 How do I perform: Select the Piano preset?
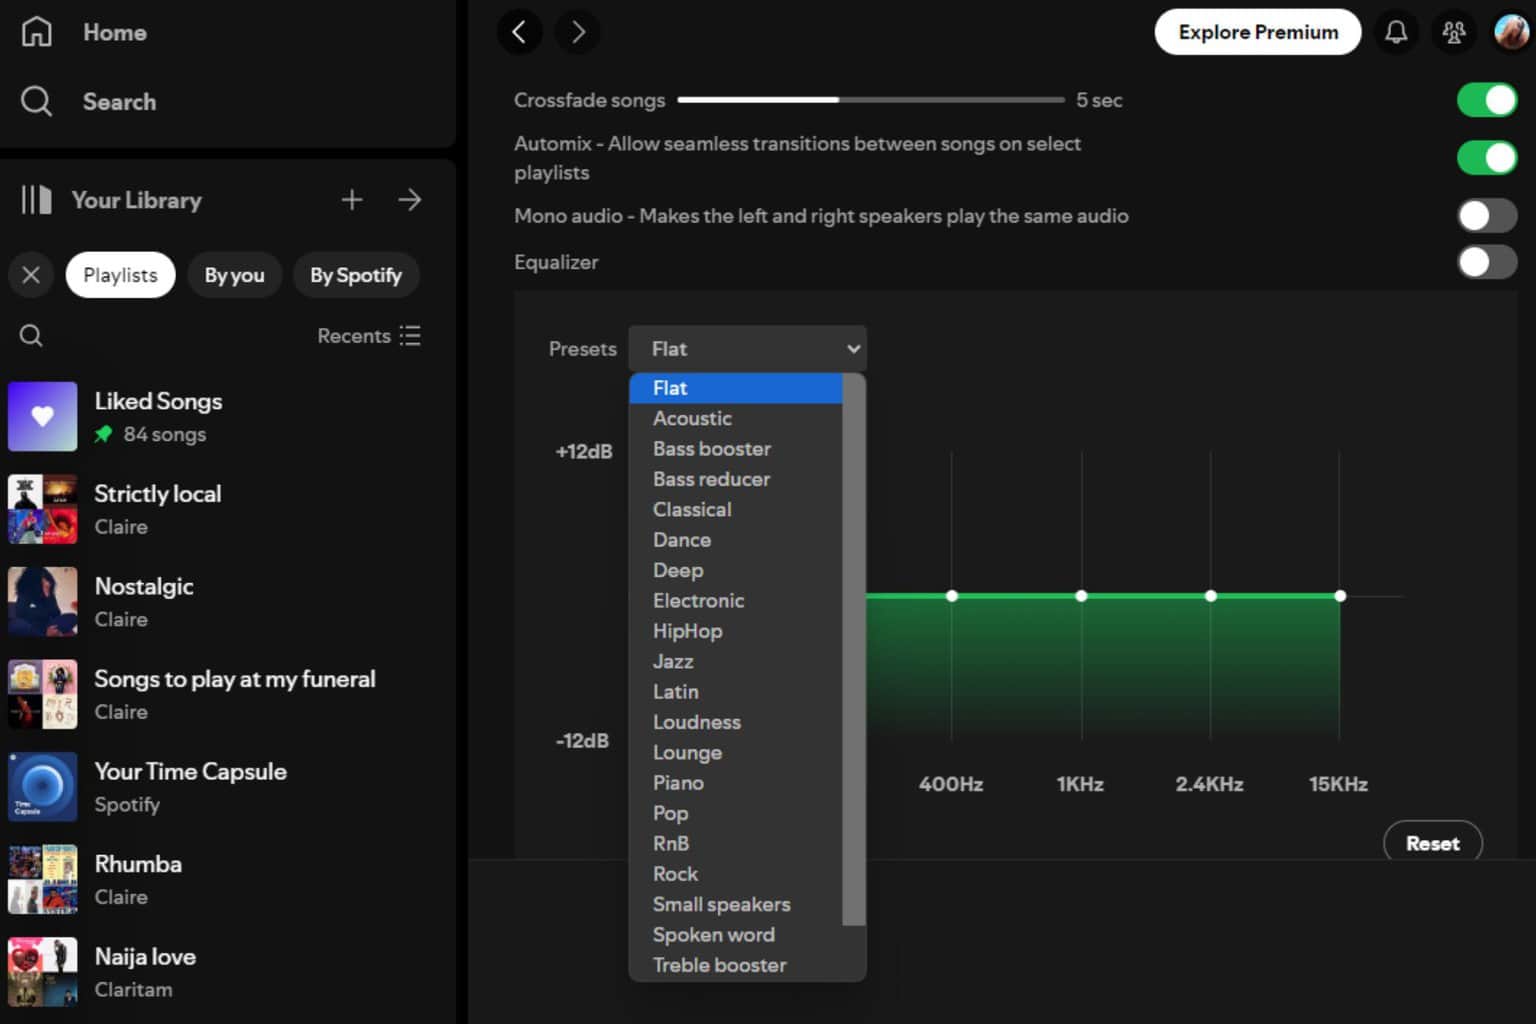point(736,783)
